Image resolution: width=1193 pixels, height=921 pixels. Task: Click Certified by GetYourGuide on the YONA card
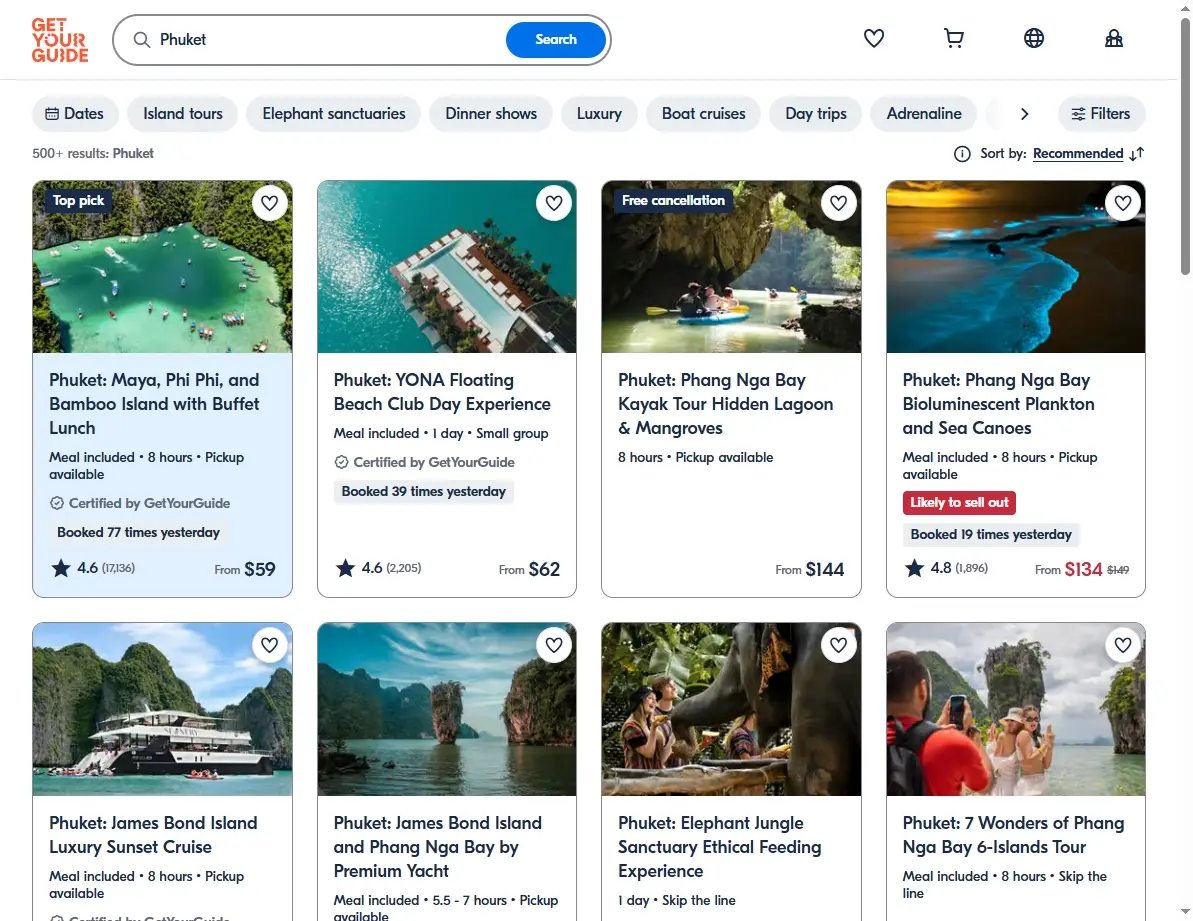(x=425, y=462)
